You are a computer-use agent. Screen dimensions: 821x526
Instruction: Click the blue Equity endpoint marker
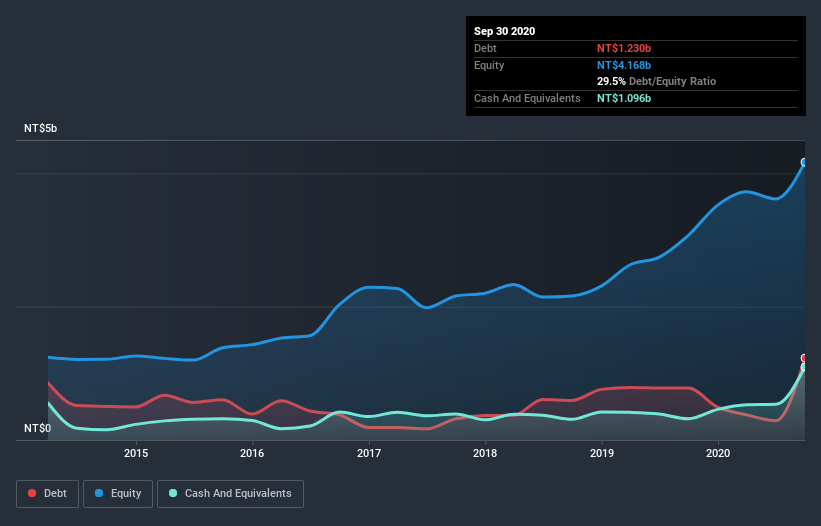click(804, 162)
